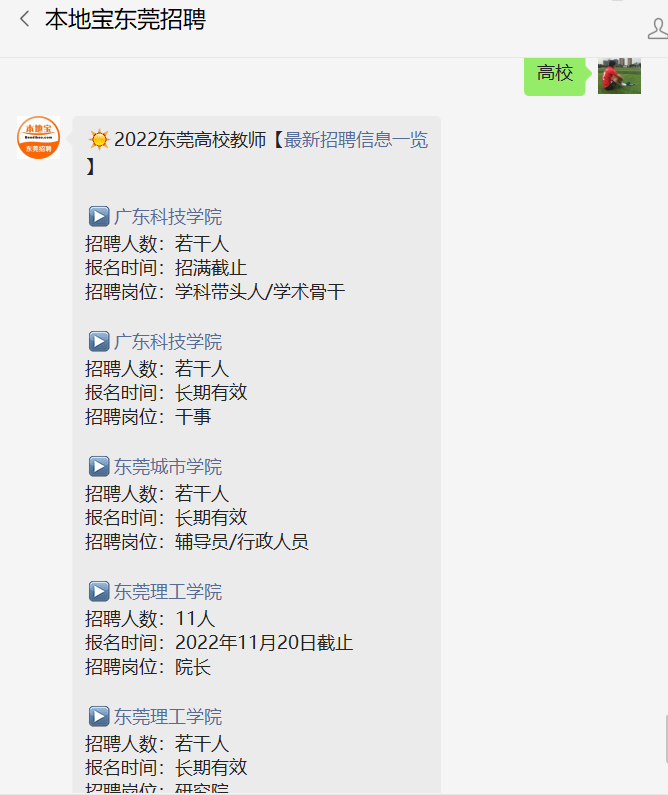Click play icon beside first 广东科技学院
Viewport: 668px width, 795px height.
(x=99, y=216)
